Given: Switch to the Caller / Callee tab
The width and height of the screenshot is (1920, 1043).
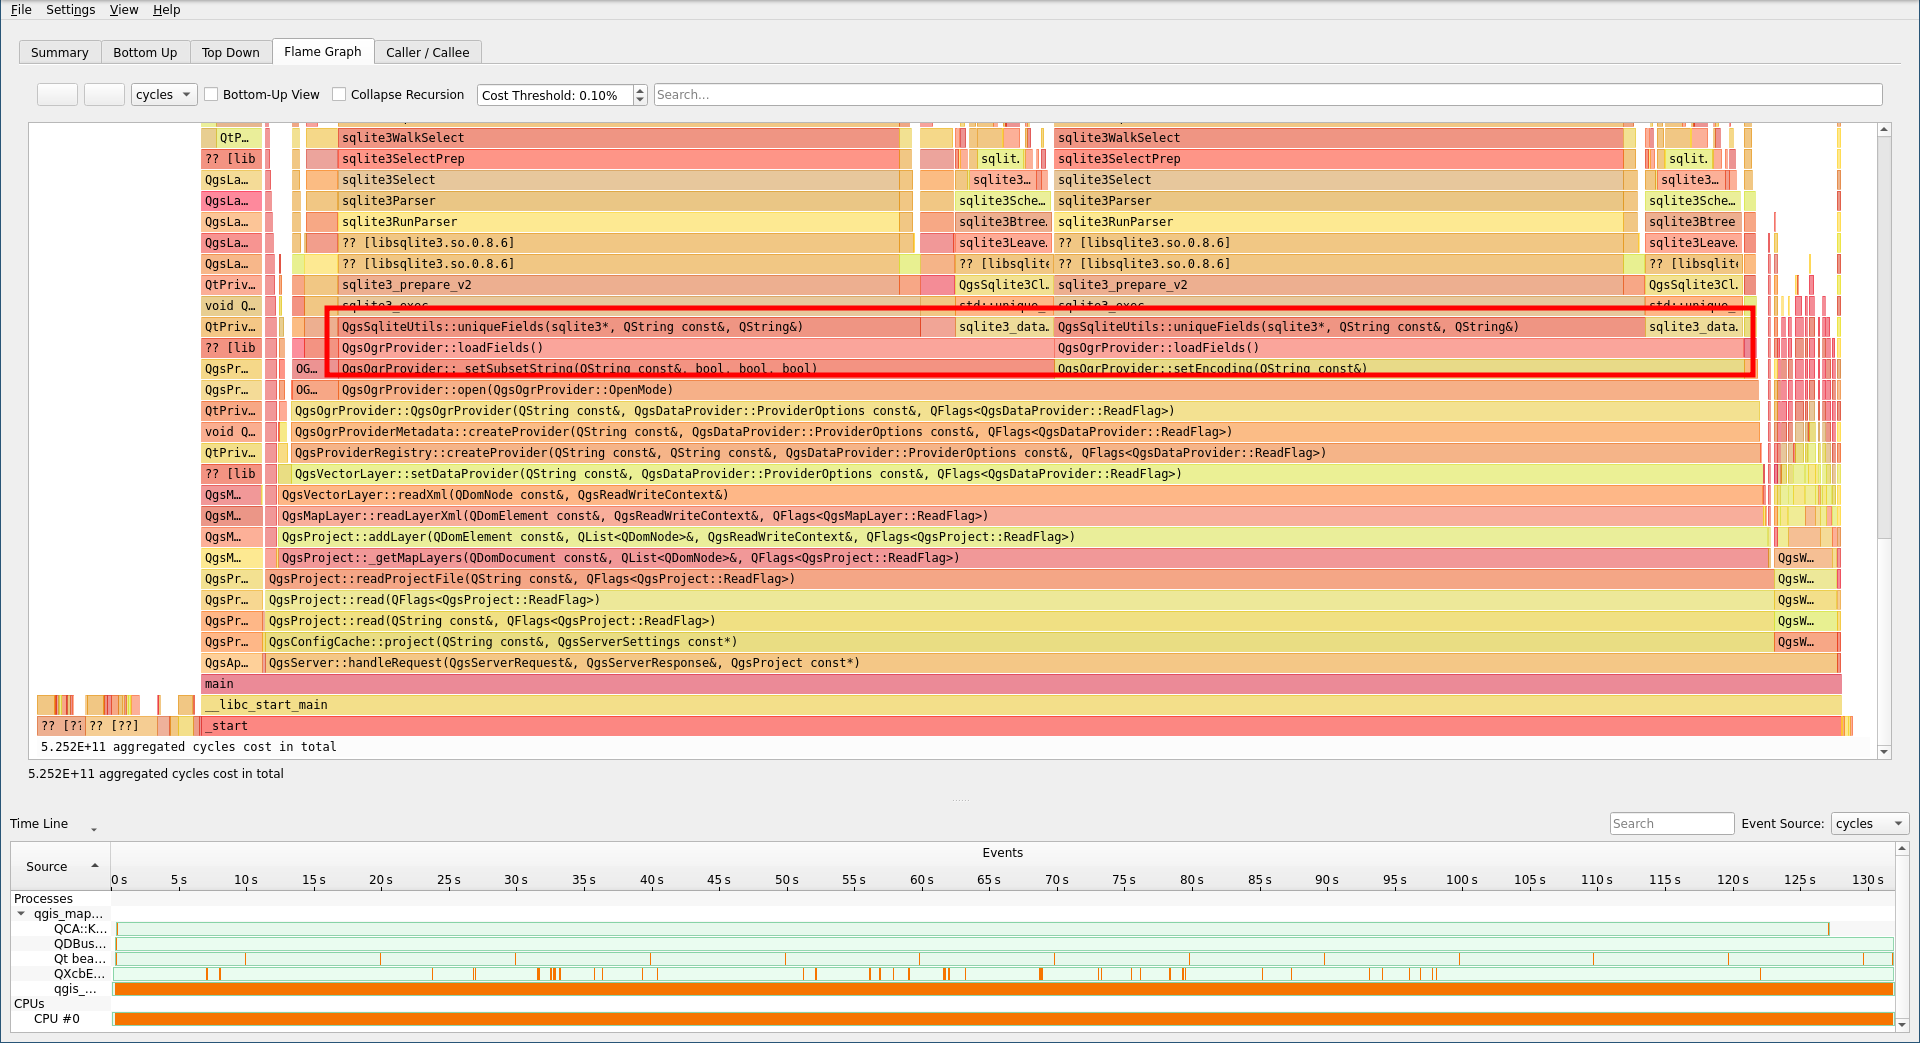Looking at the screenshot, I should click(427, 53).
